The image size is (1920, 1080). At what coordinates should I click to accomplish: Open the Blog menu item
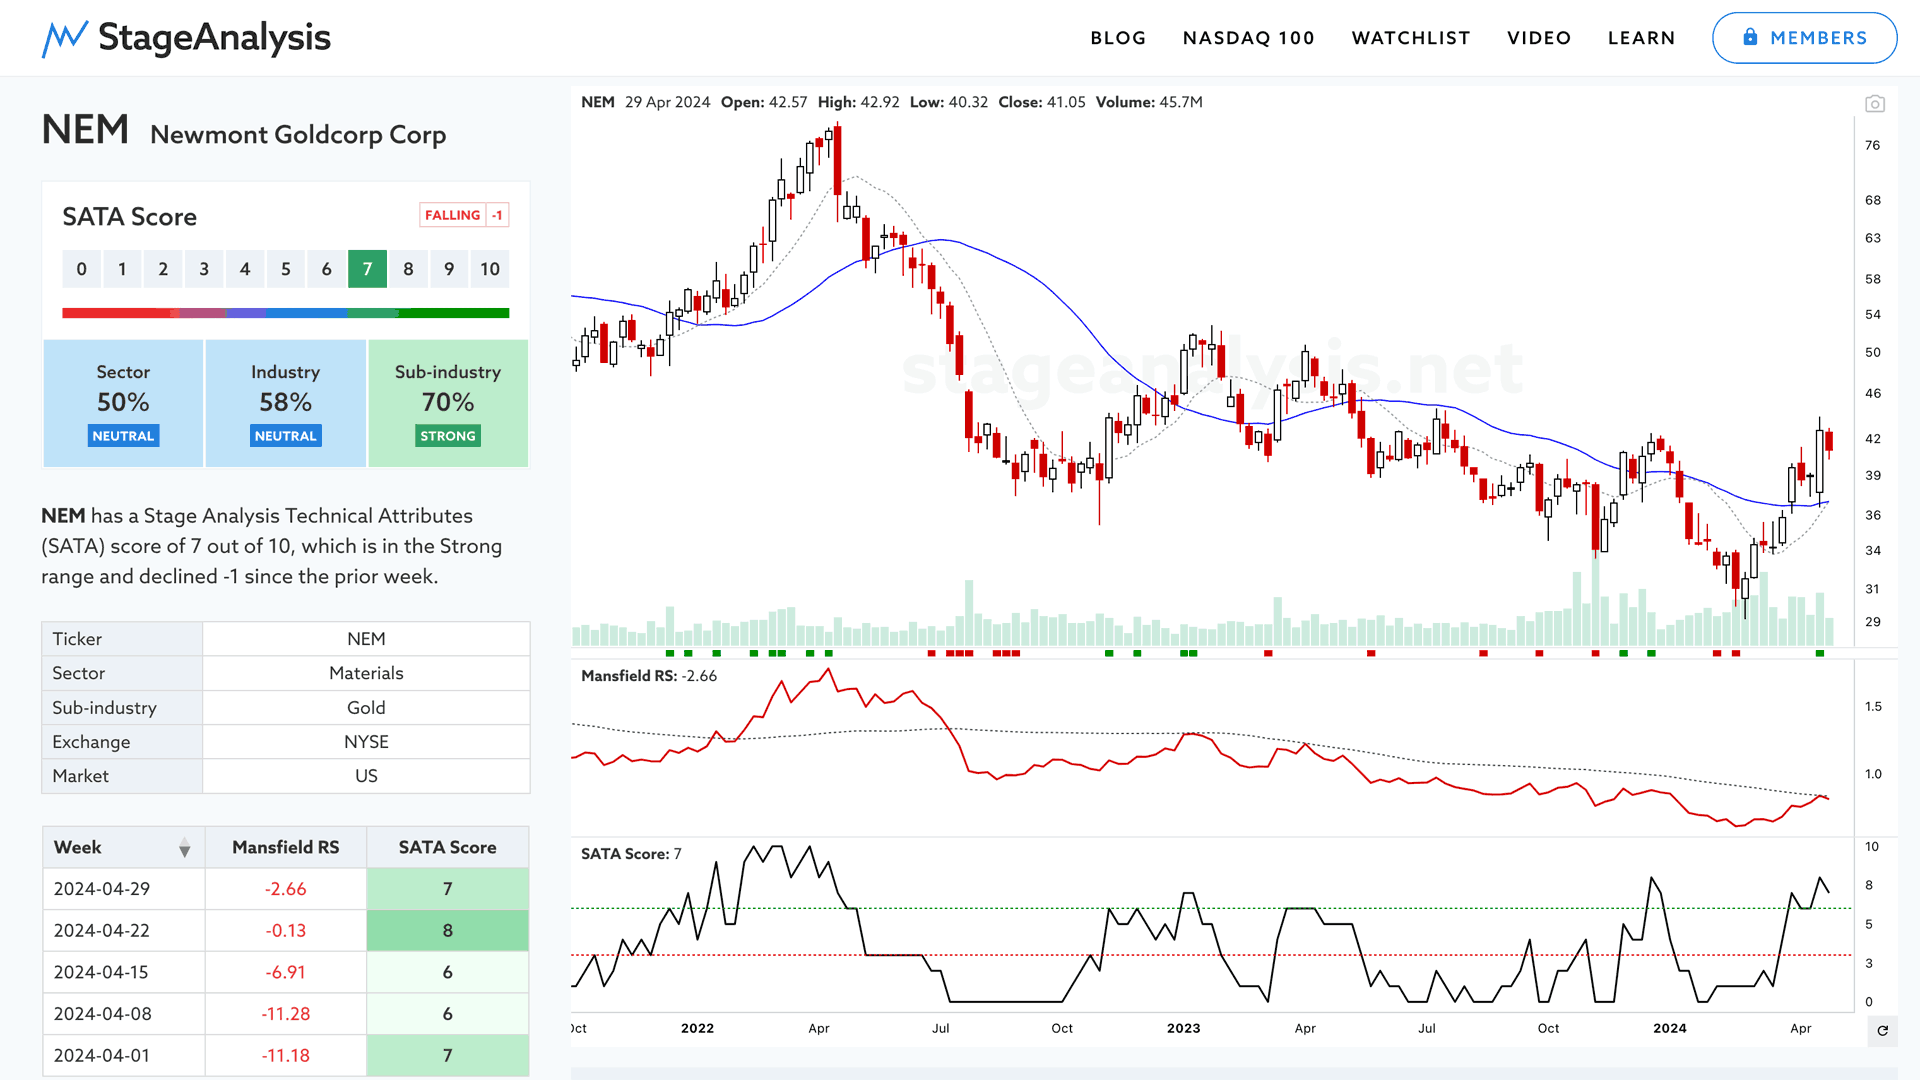coord(1118,38)
